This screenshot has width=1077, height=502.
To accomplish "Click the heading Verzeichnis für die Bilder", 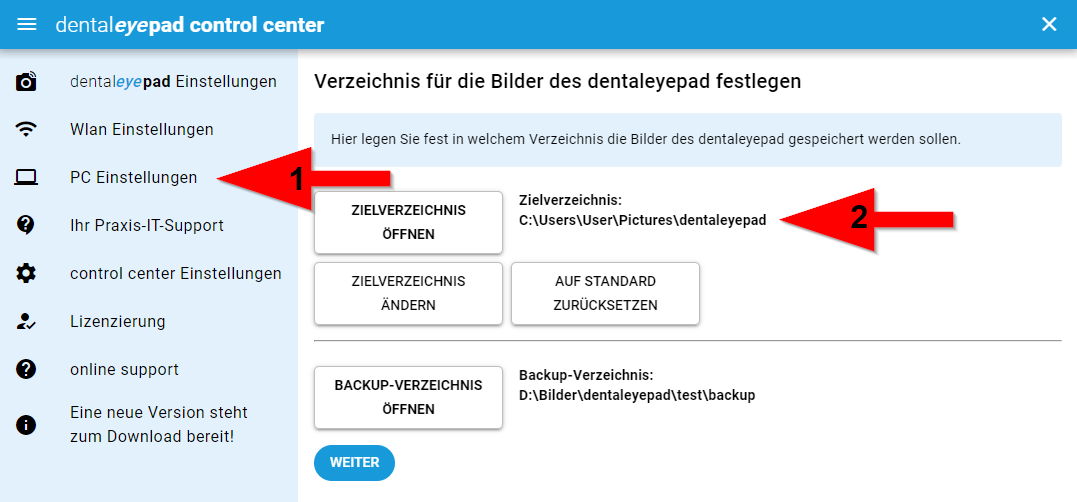I will click(557, 82).
